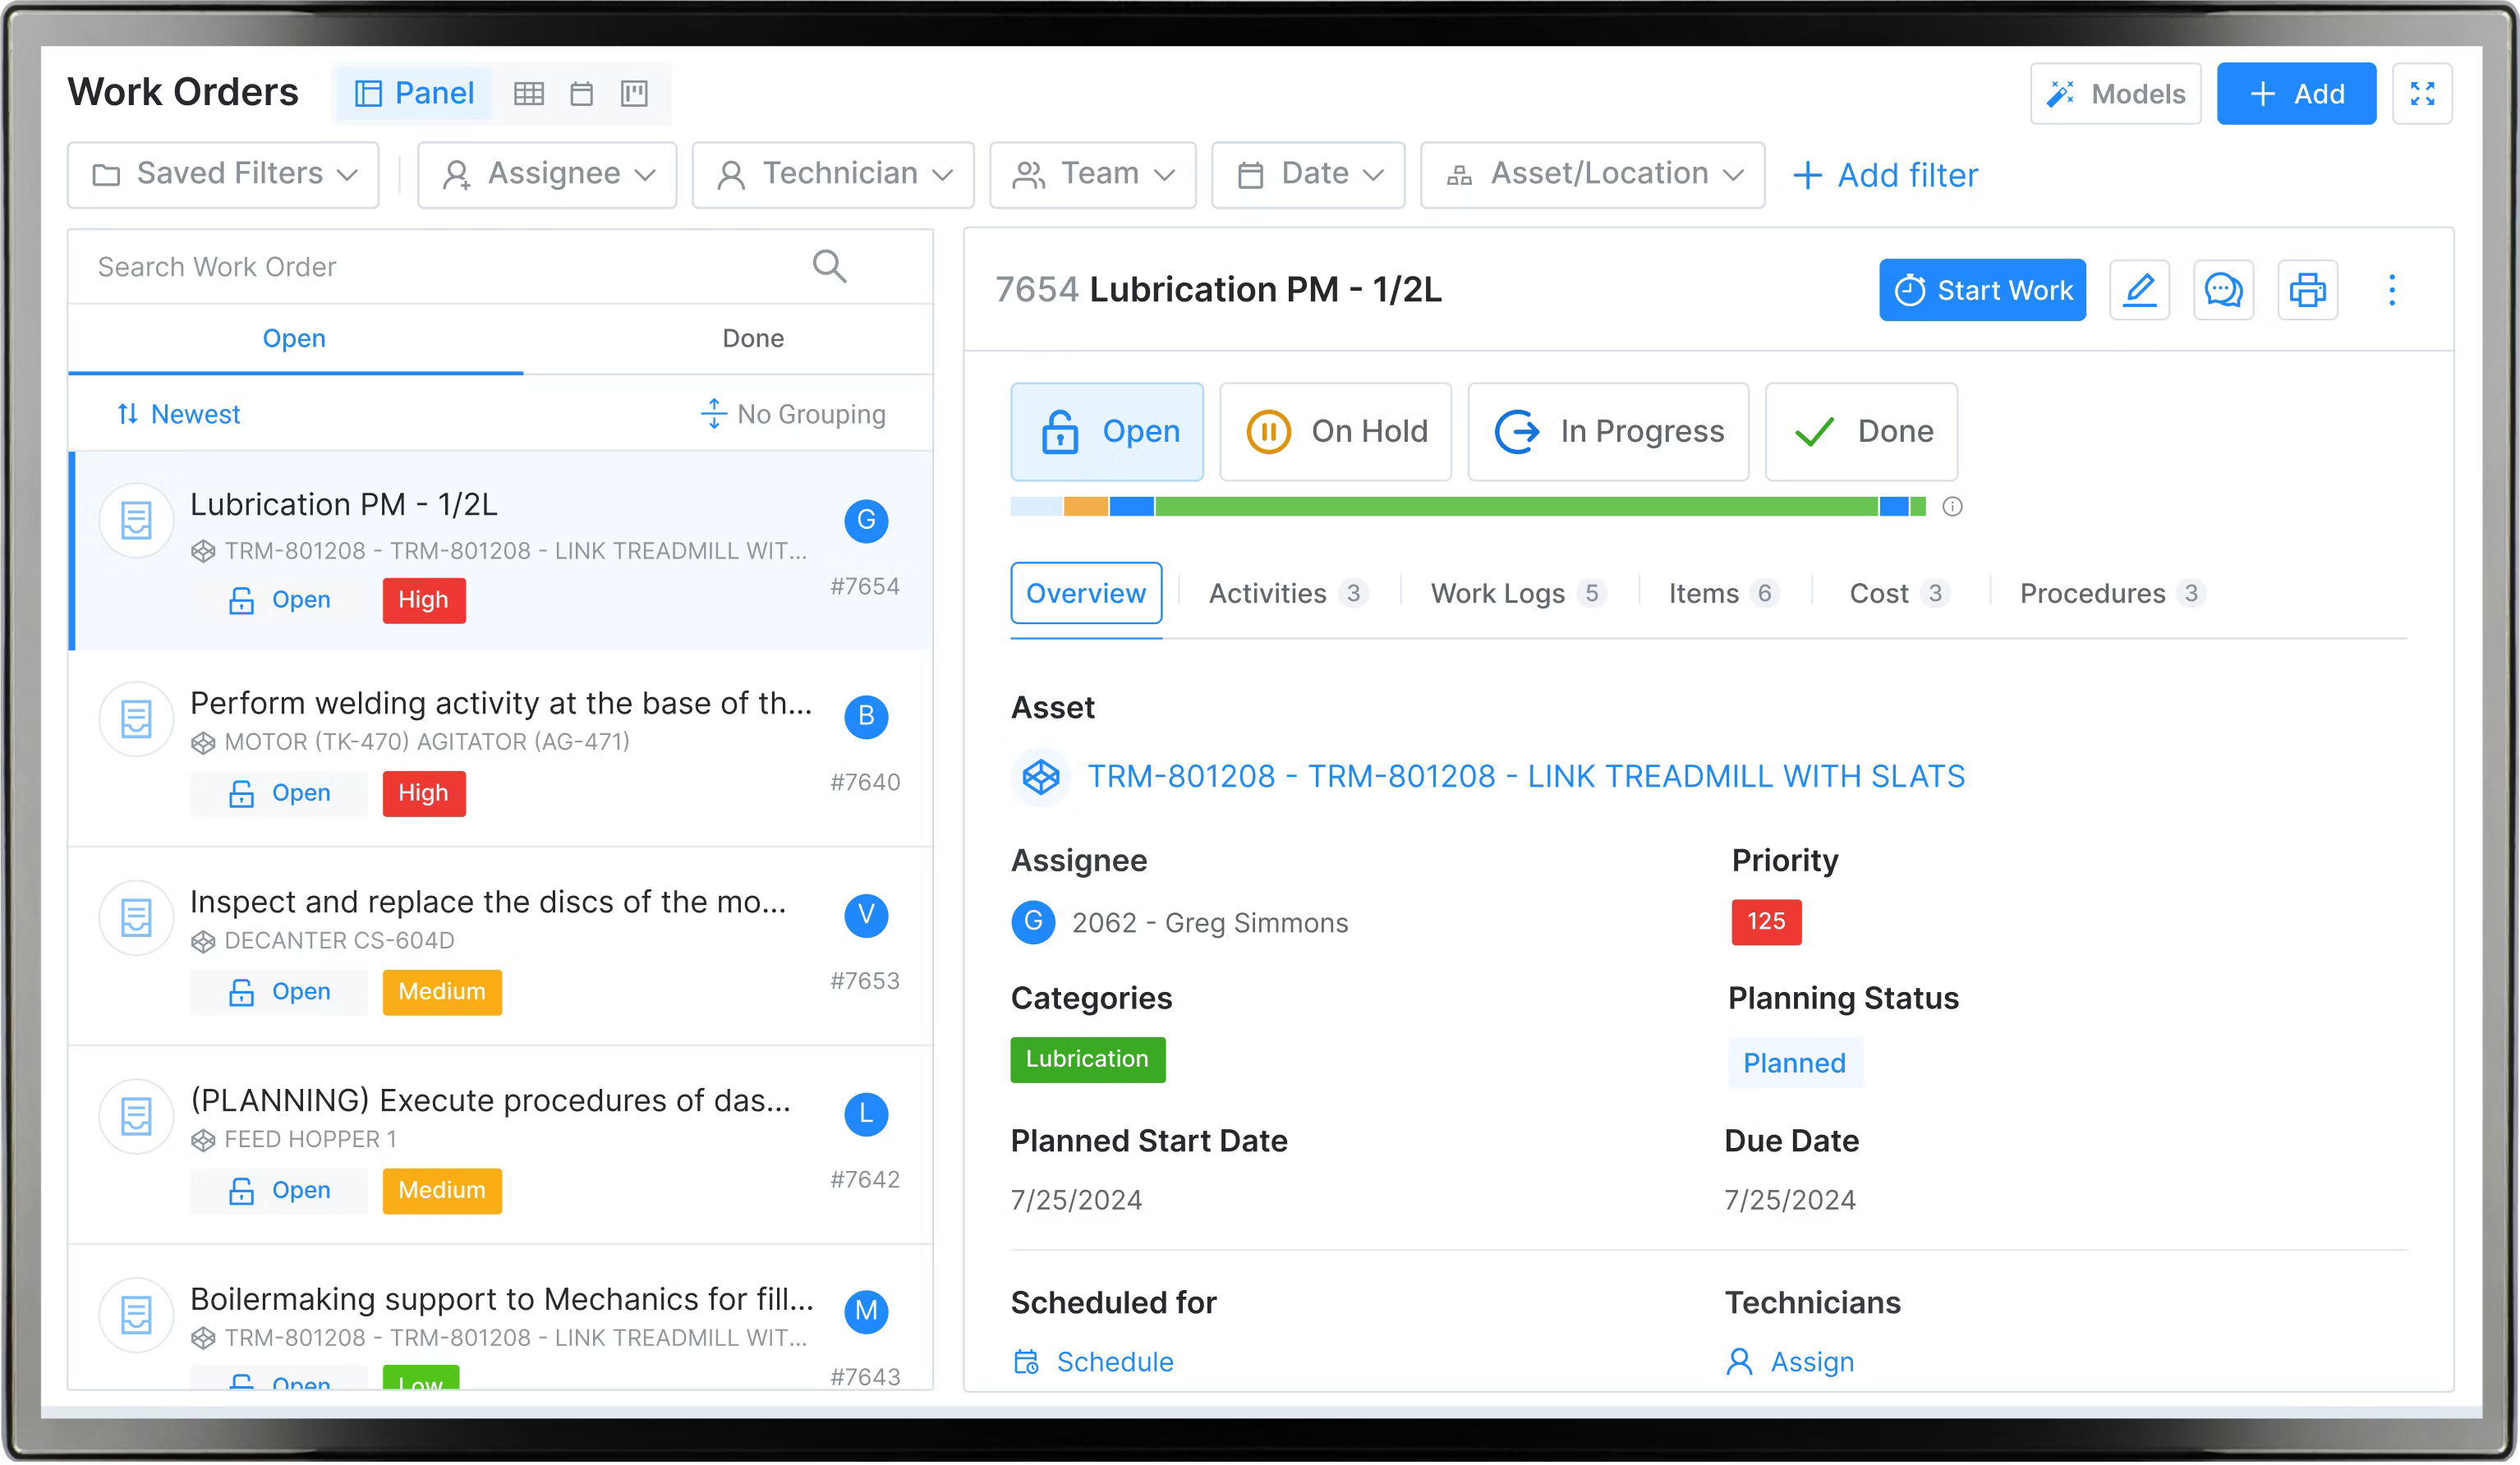The width and height of the screenshot is (2520, 1465).
Task: Set status to In Progress
Action: tap(1608, 431)
